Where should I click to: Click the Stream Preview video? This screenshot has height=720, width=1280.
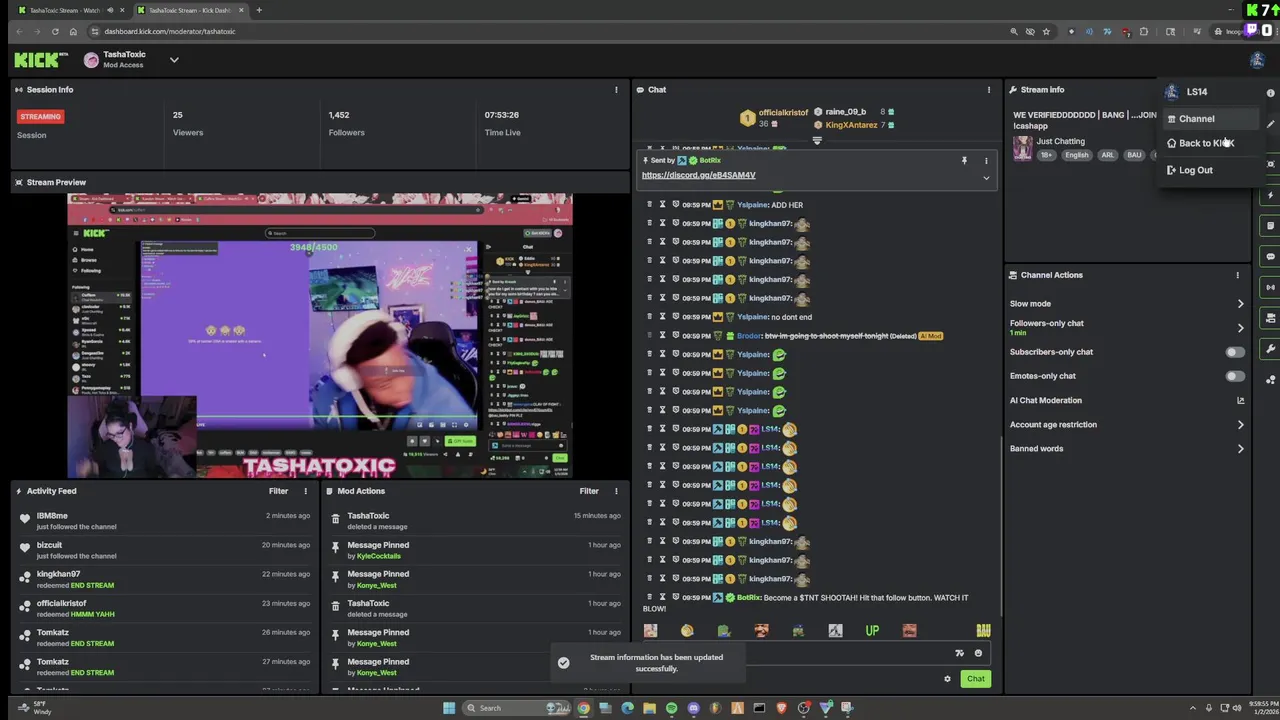pyautogui.click(x=320, y=336)
